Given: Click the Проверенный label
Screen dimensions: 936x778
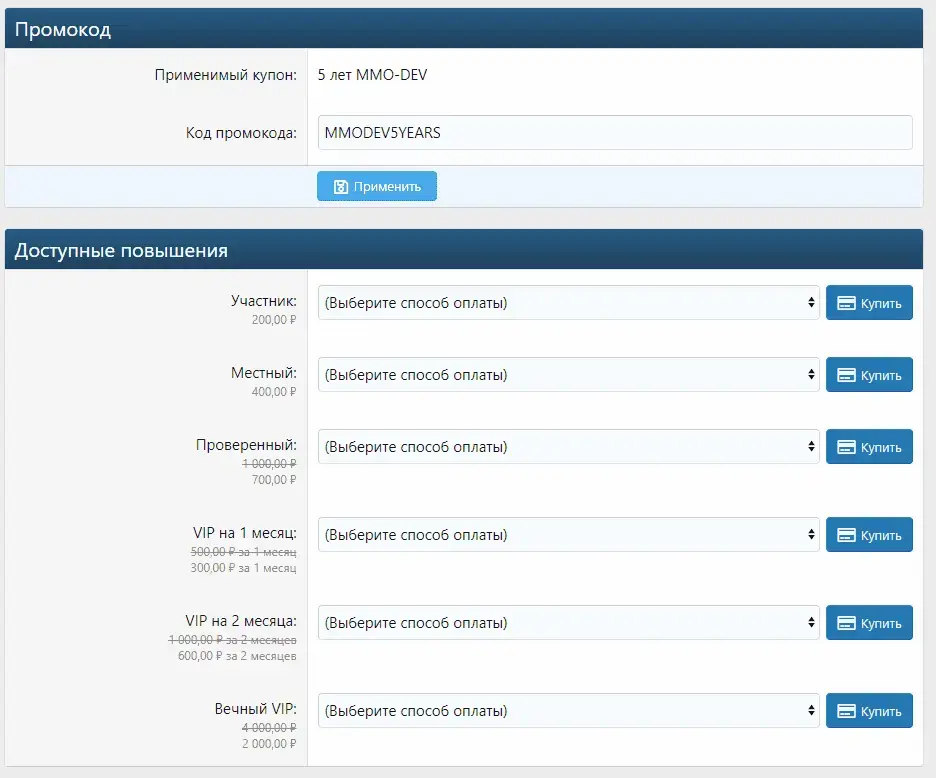Looking at the screenshot, I should [246, 445].
